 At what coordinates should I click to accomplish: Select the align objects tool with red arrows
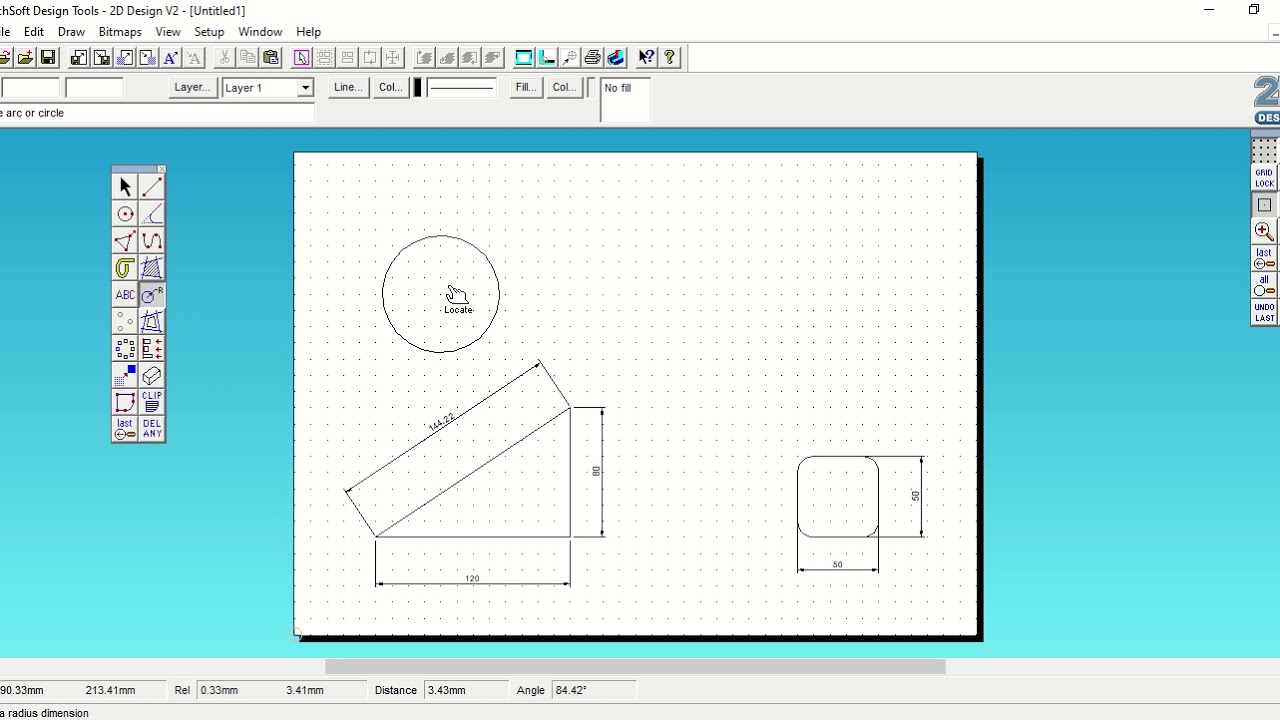point(152,349)
